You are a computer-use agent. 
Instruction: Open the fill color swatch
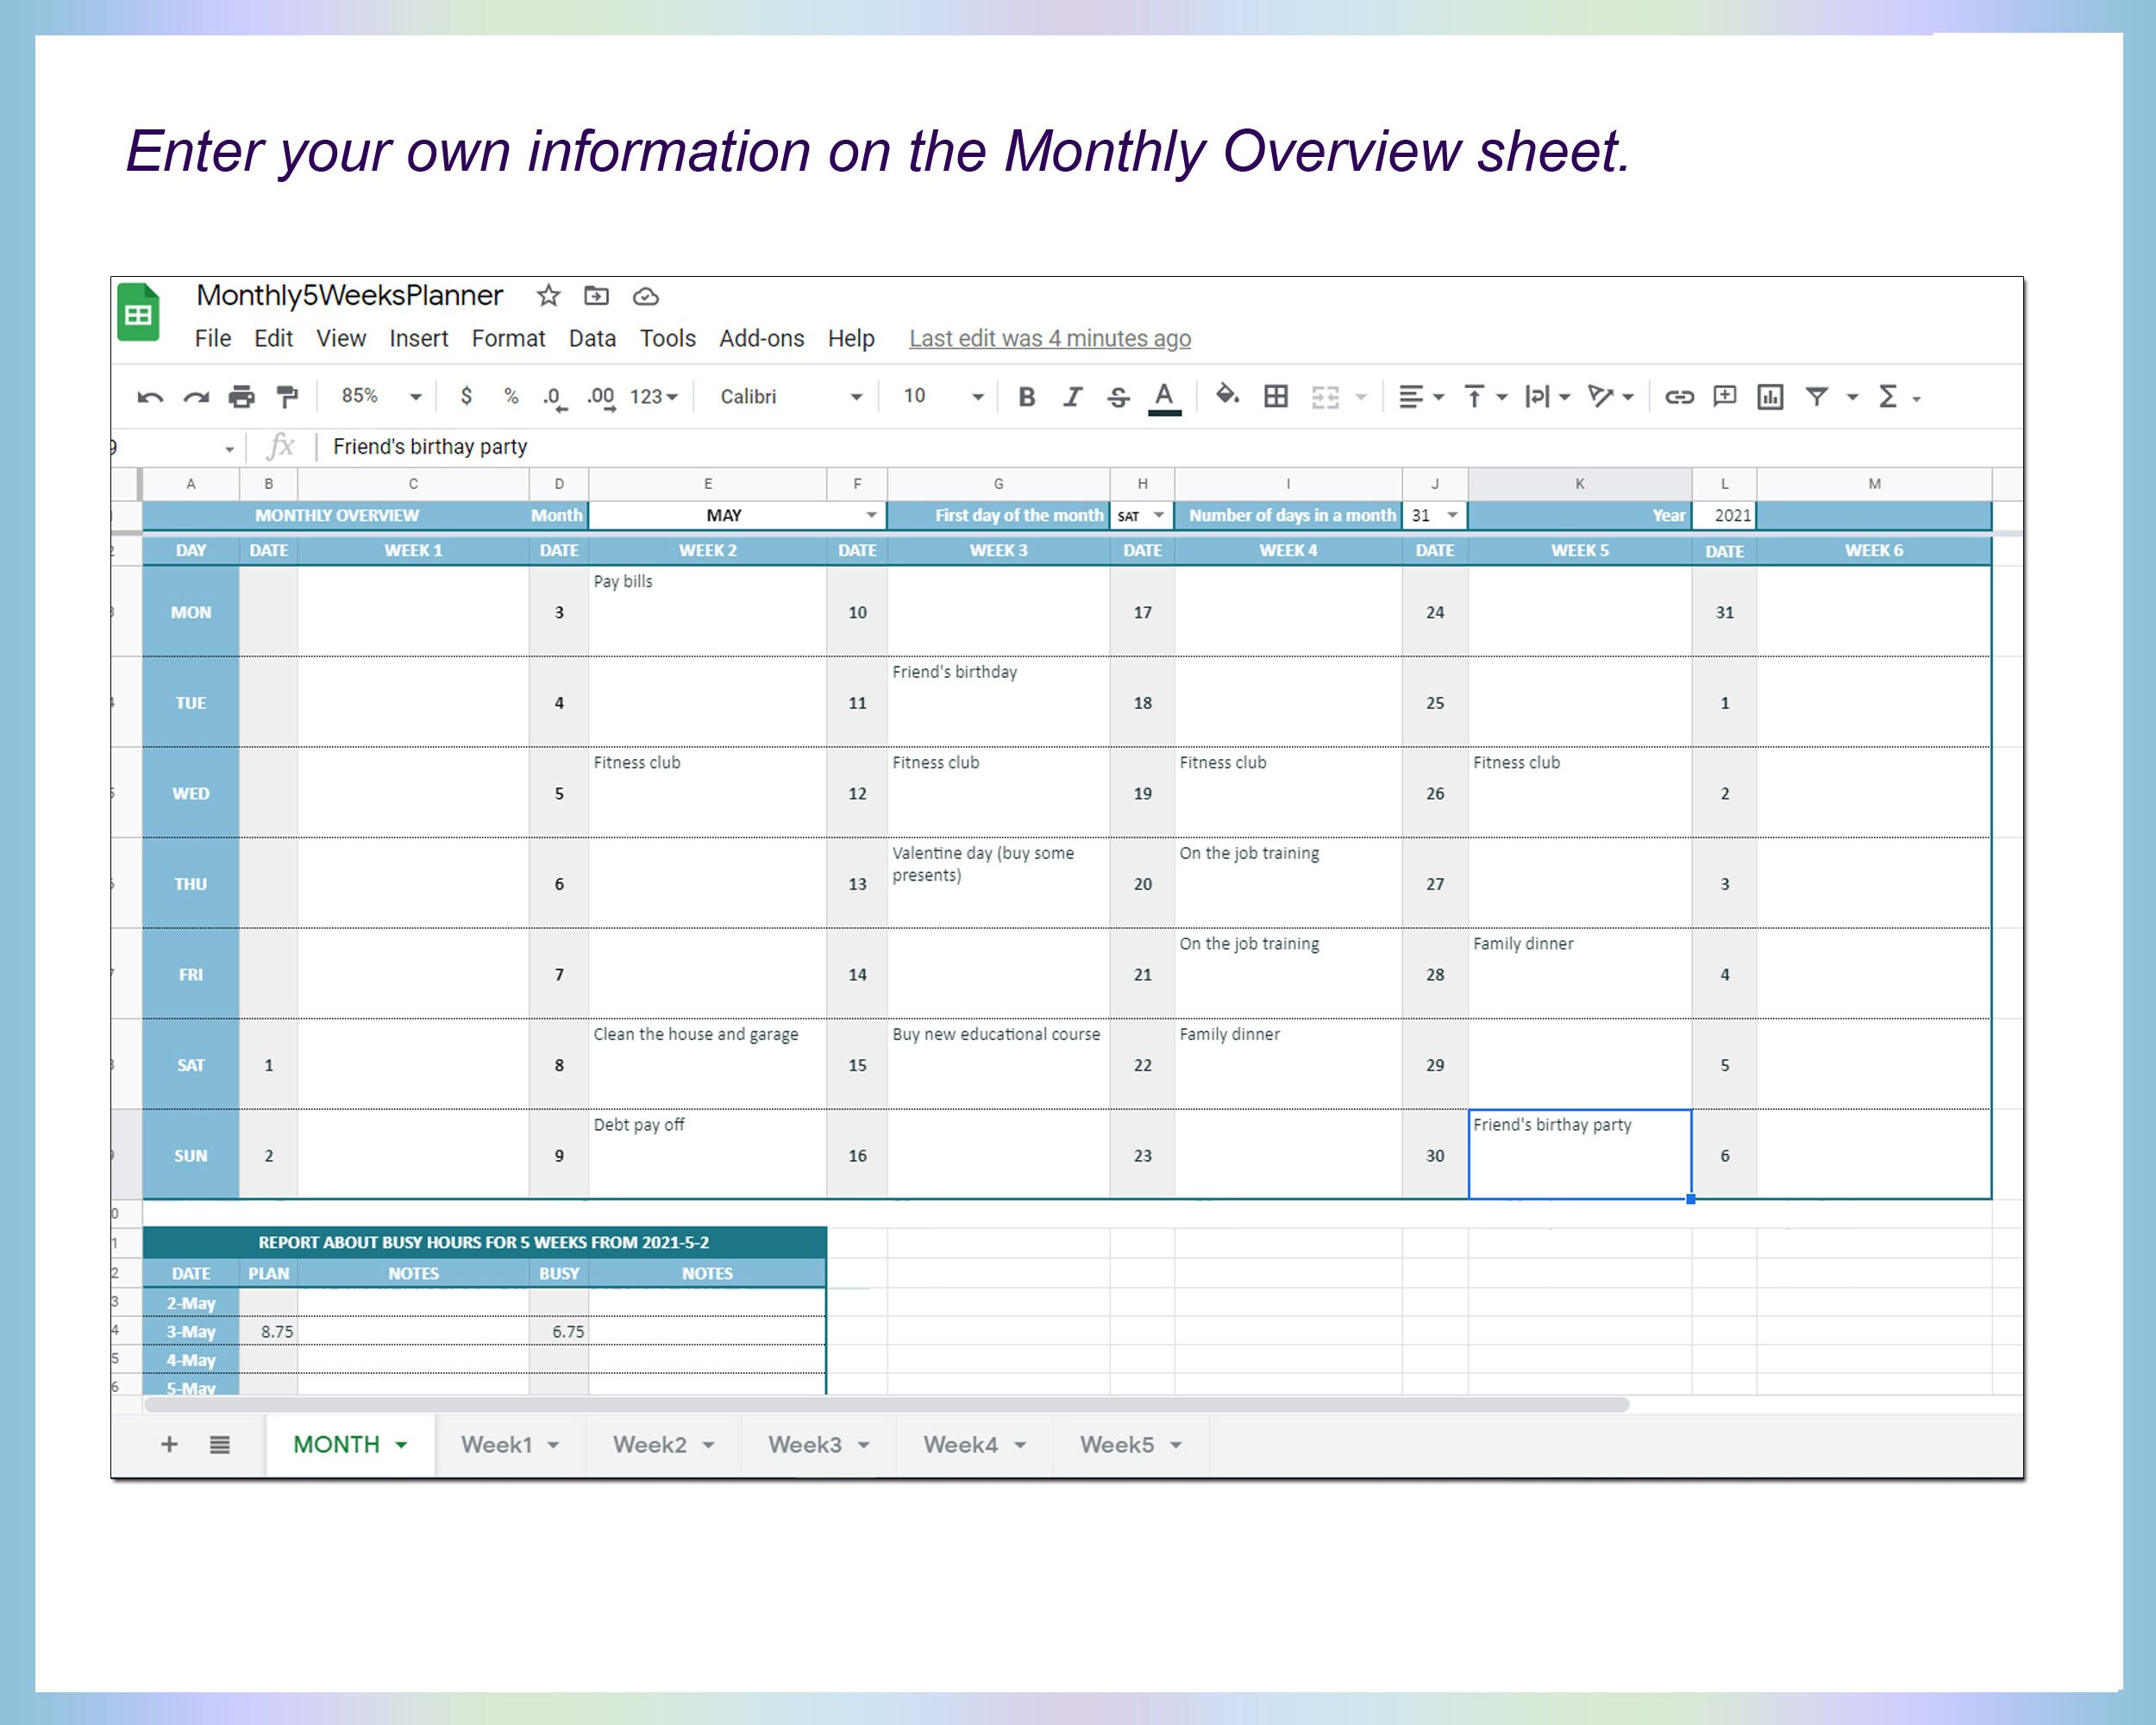pyautogui.click(x=1228, y=397)
